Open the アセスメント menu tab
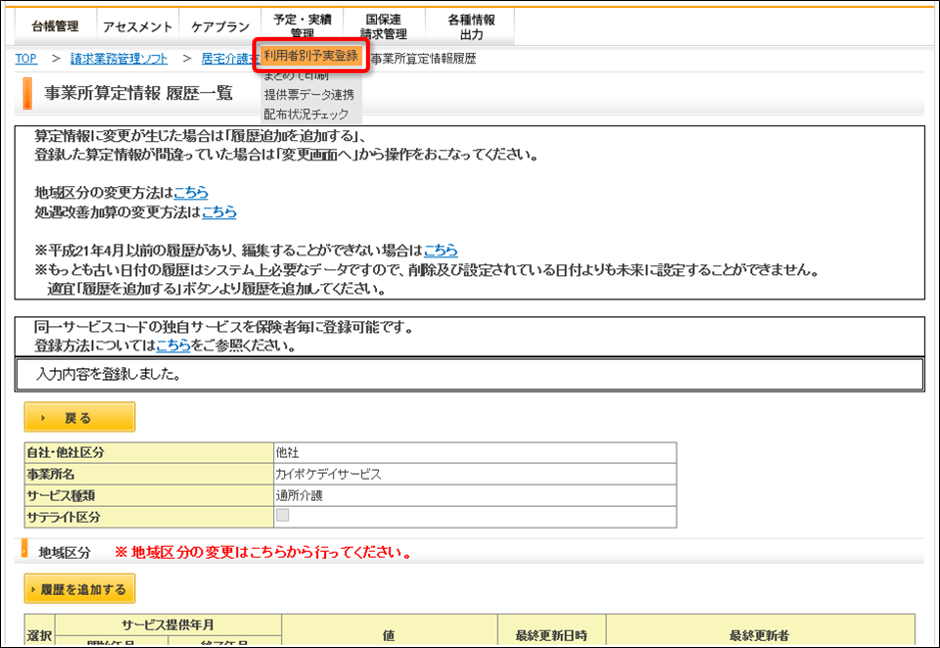Image resolution: width=940 pixels, height=648 pixels. [x=137, y=27]
